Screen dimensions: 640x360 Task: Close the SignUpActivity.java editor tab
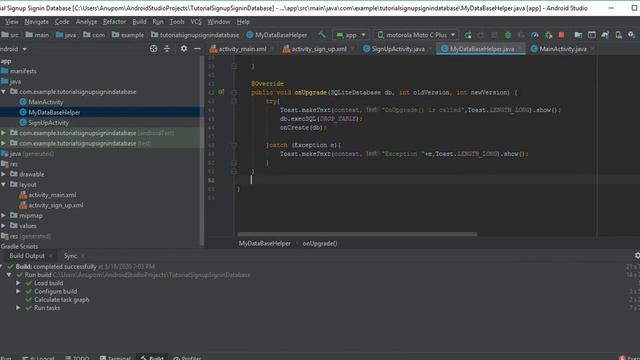point(430,49)
